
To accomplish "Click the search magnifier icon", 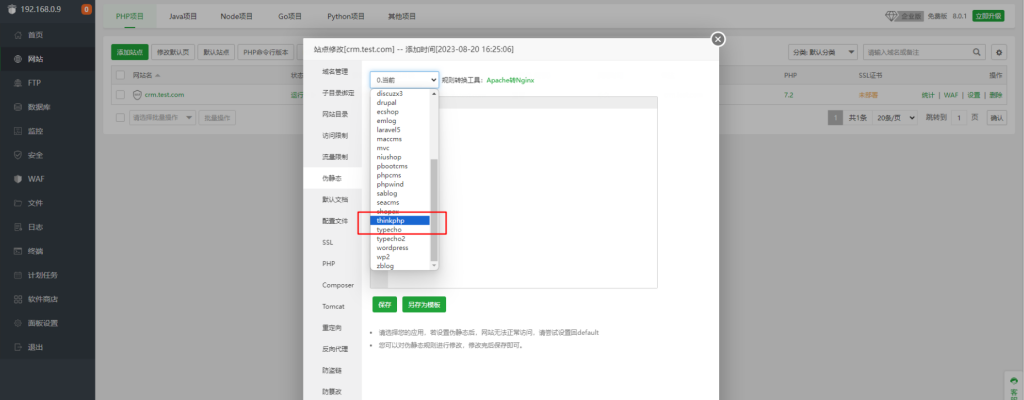I will click(x=977, y=51).
